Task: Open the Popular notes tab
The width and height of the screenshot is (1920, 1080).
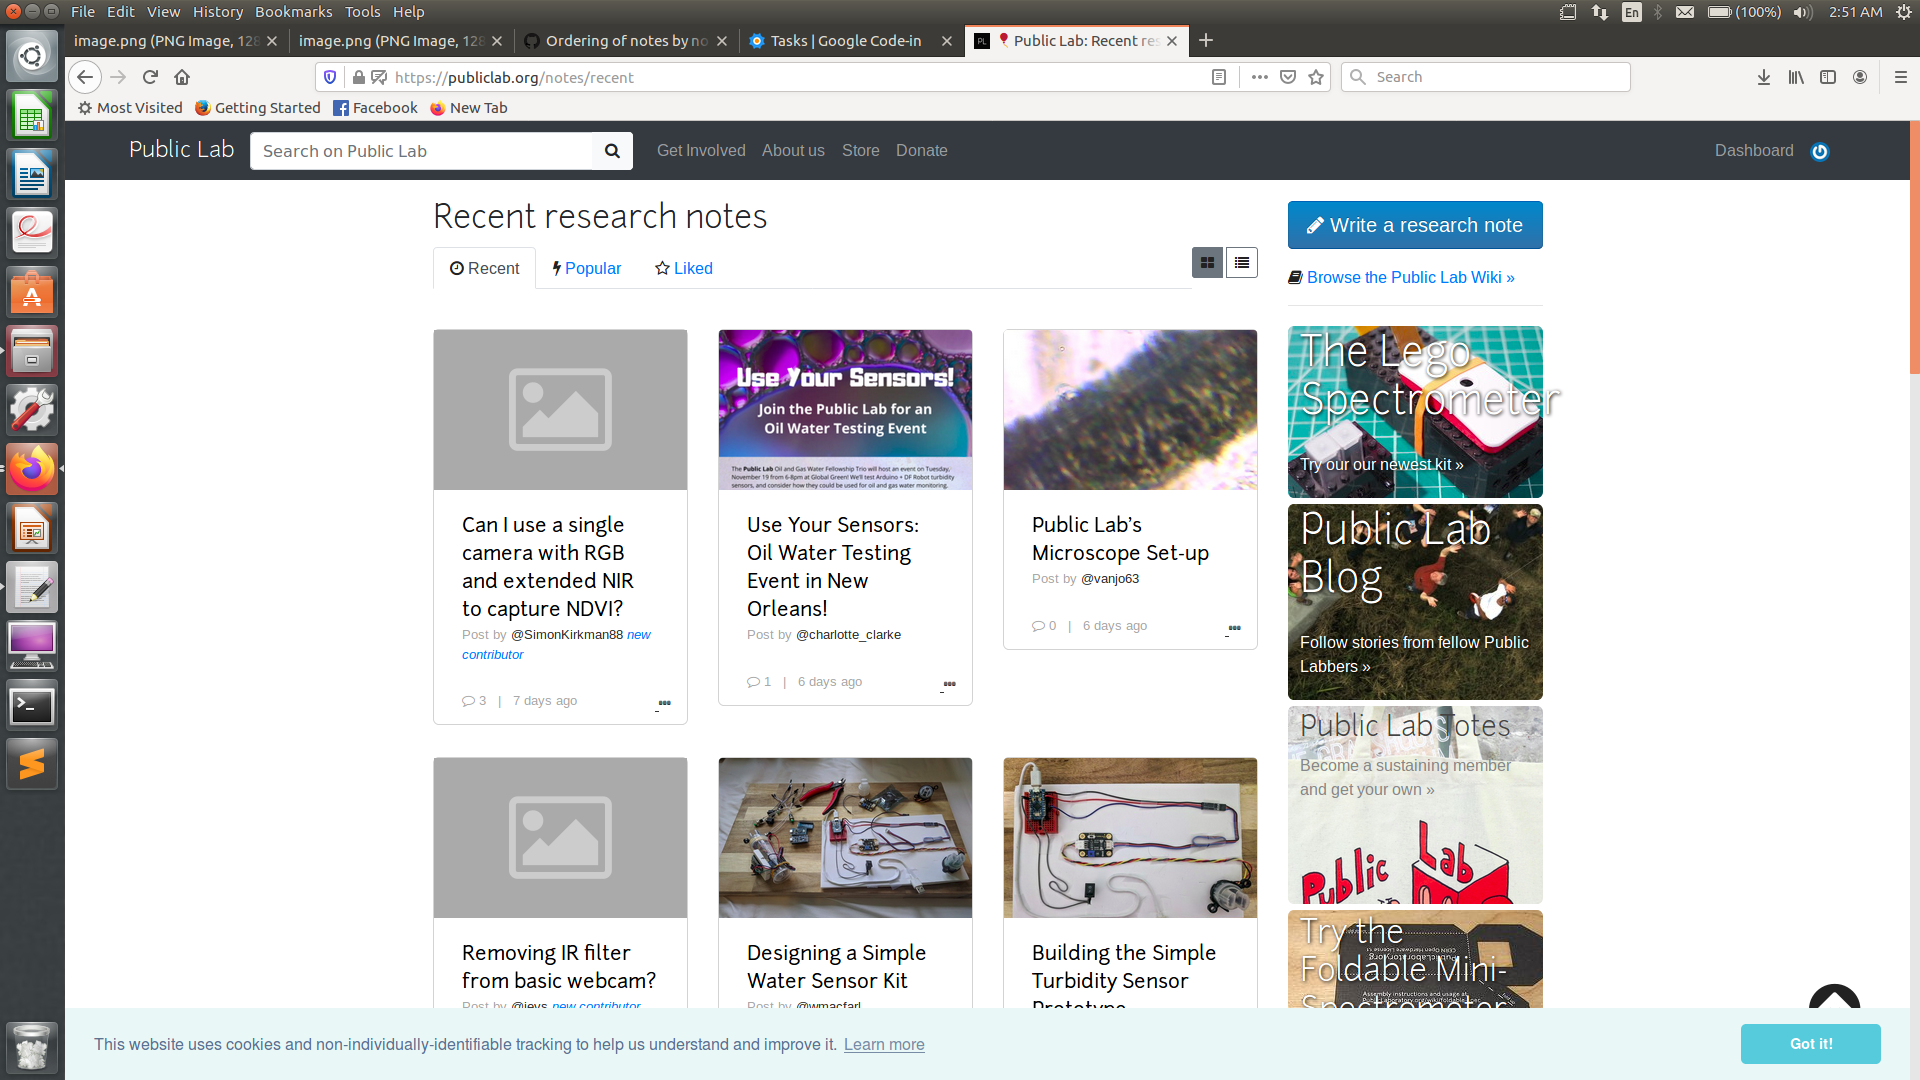Action: click(587, 268)
